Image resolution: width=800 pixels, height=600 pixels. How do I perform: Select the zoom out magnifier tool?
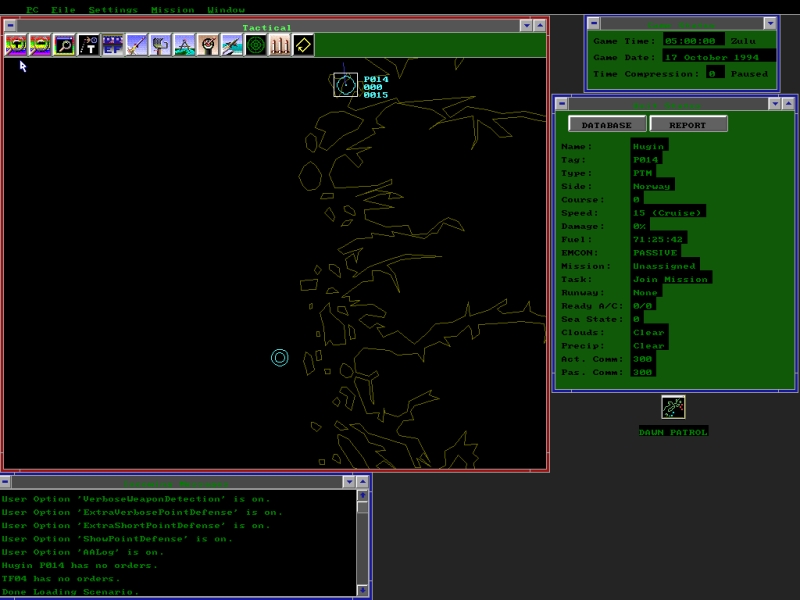click(40, 45)
